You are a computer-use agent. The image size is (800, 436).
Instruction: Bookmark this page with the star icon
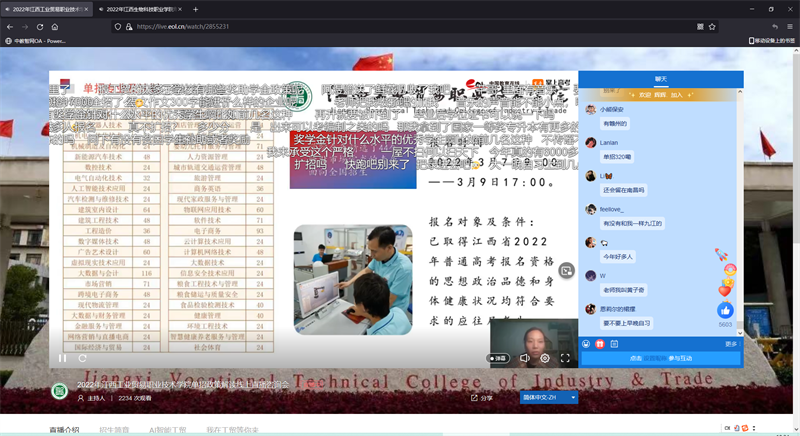coord(712,27)
